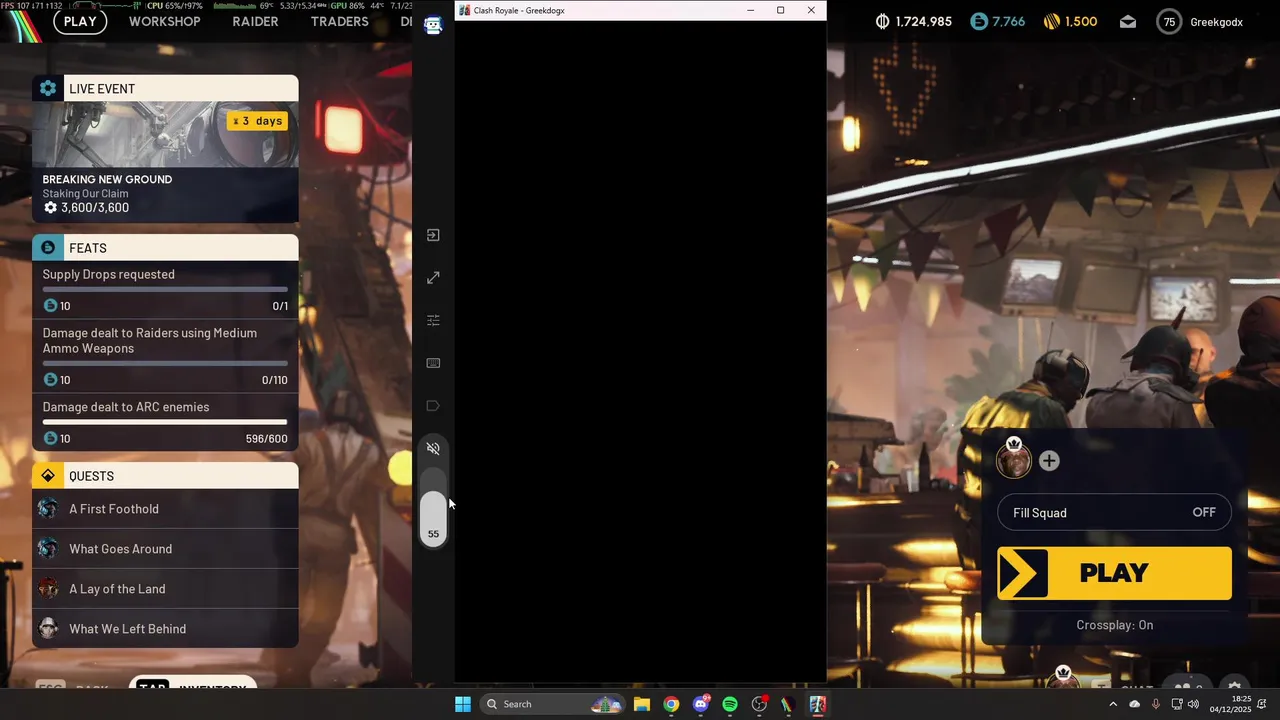The width and height of the screenshot is (1280, 720).
Task: Click the yellow PLAY button
Action: pos(1114,573)
